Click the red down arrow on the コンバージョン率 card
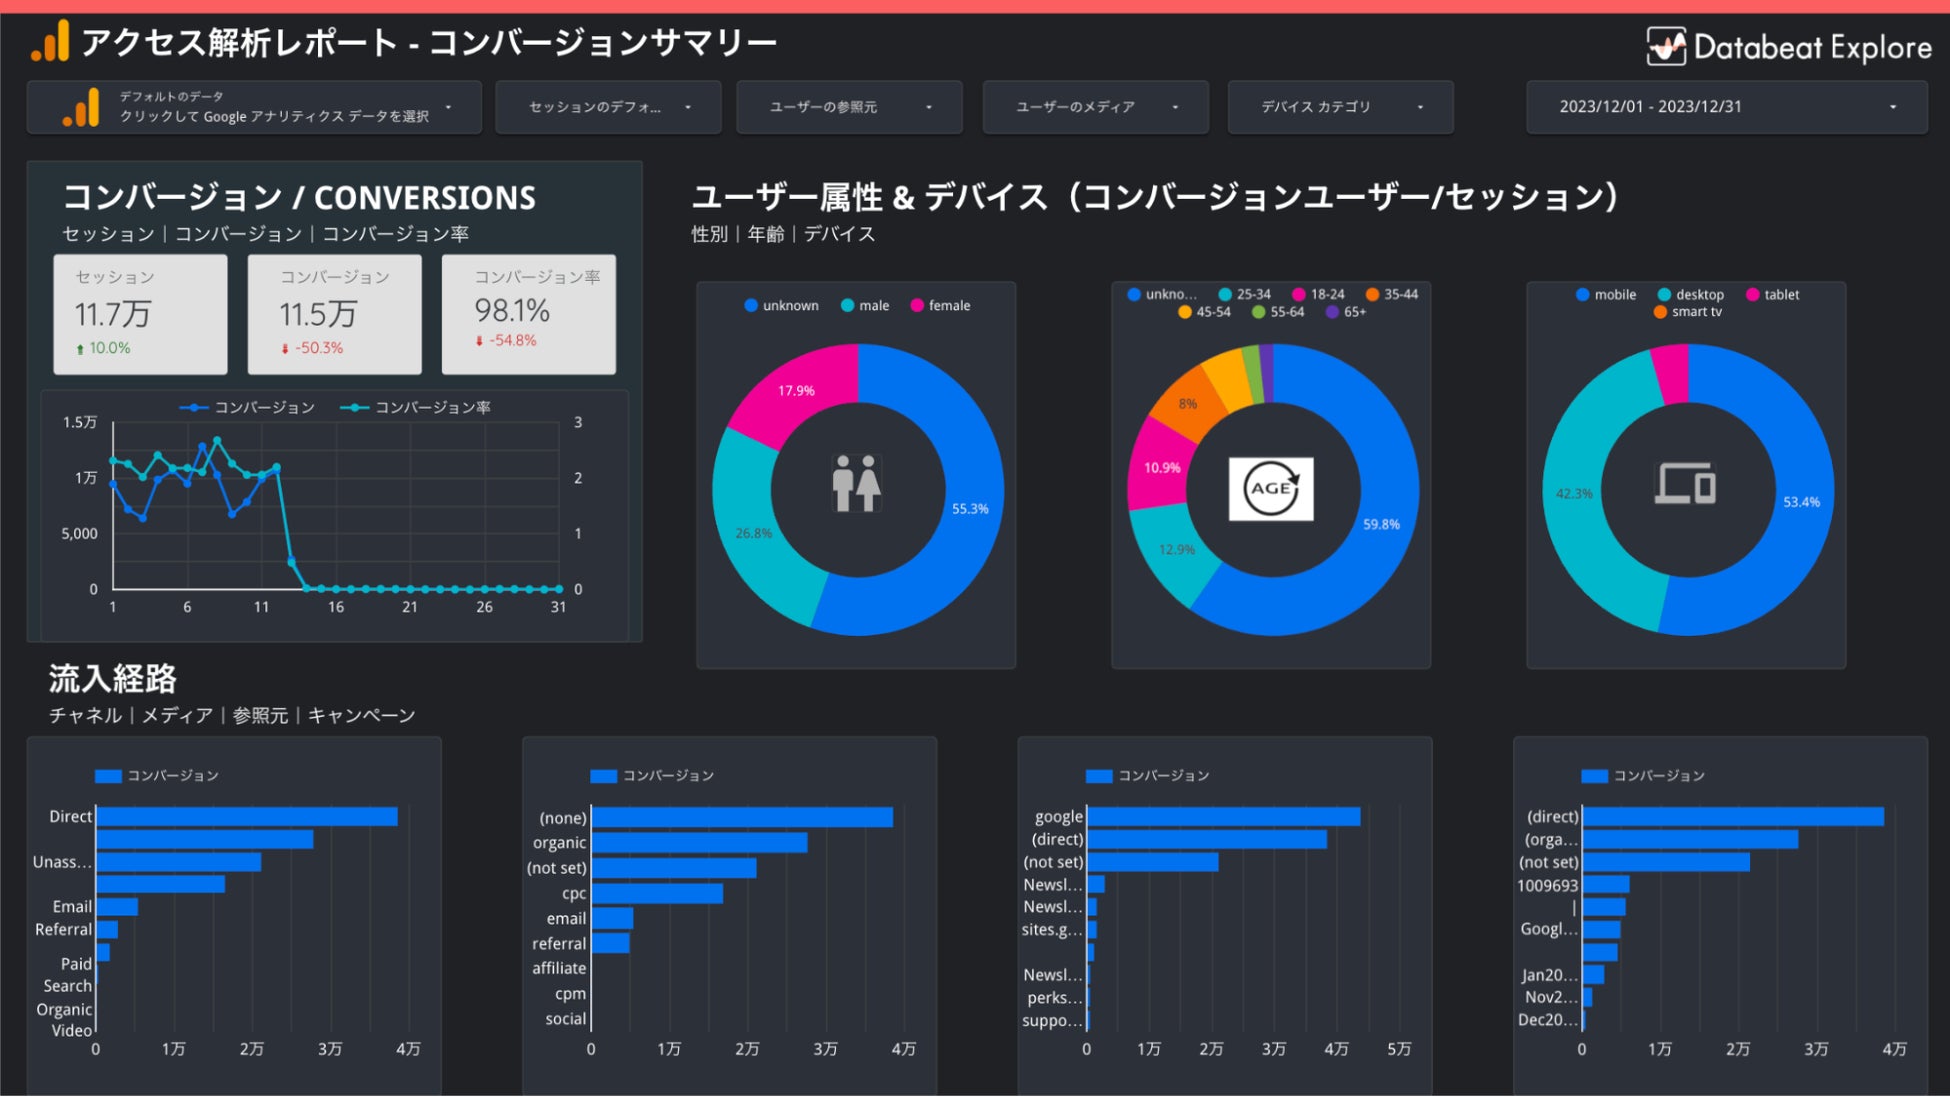Viewport: 1950px width, 1097px height. (480, 341)
